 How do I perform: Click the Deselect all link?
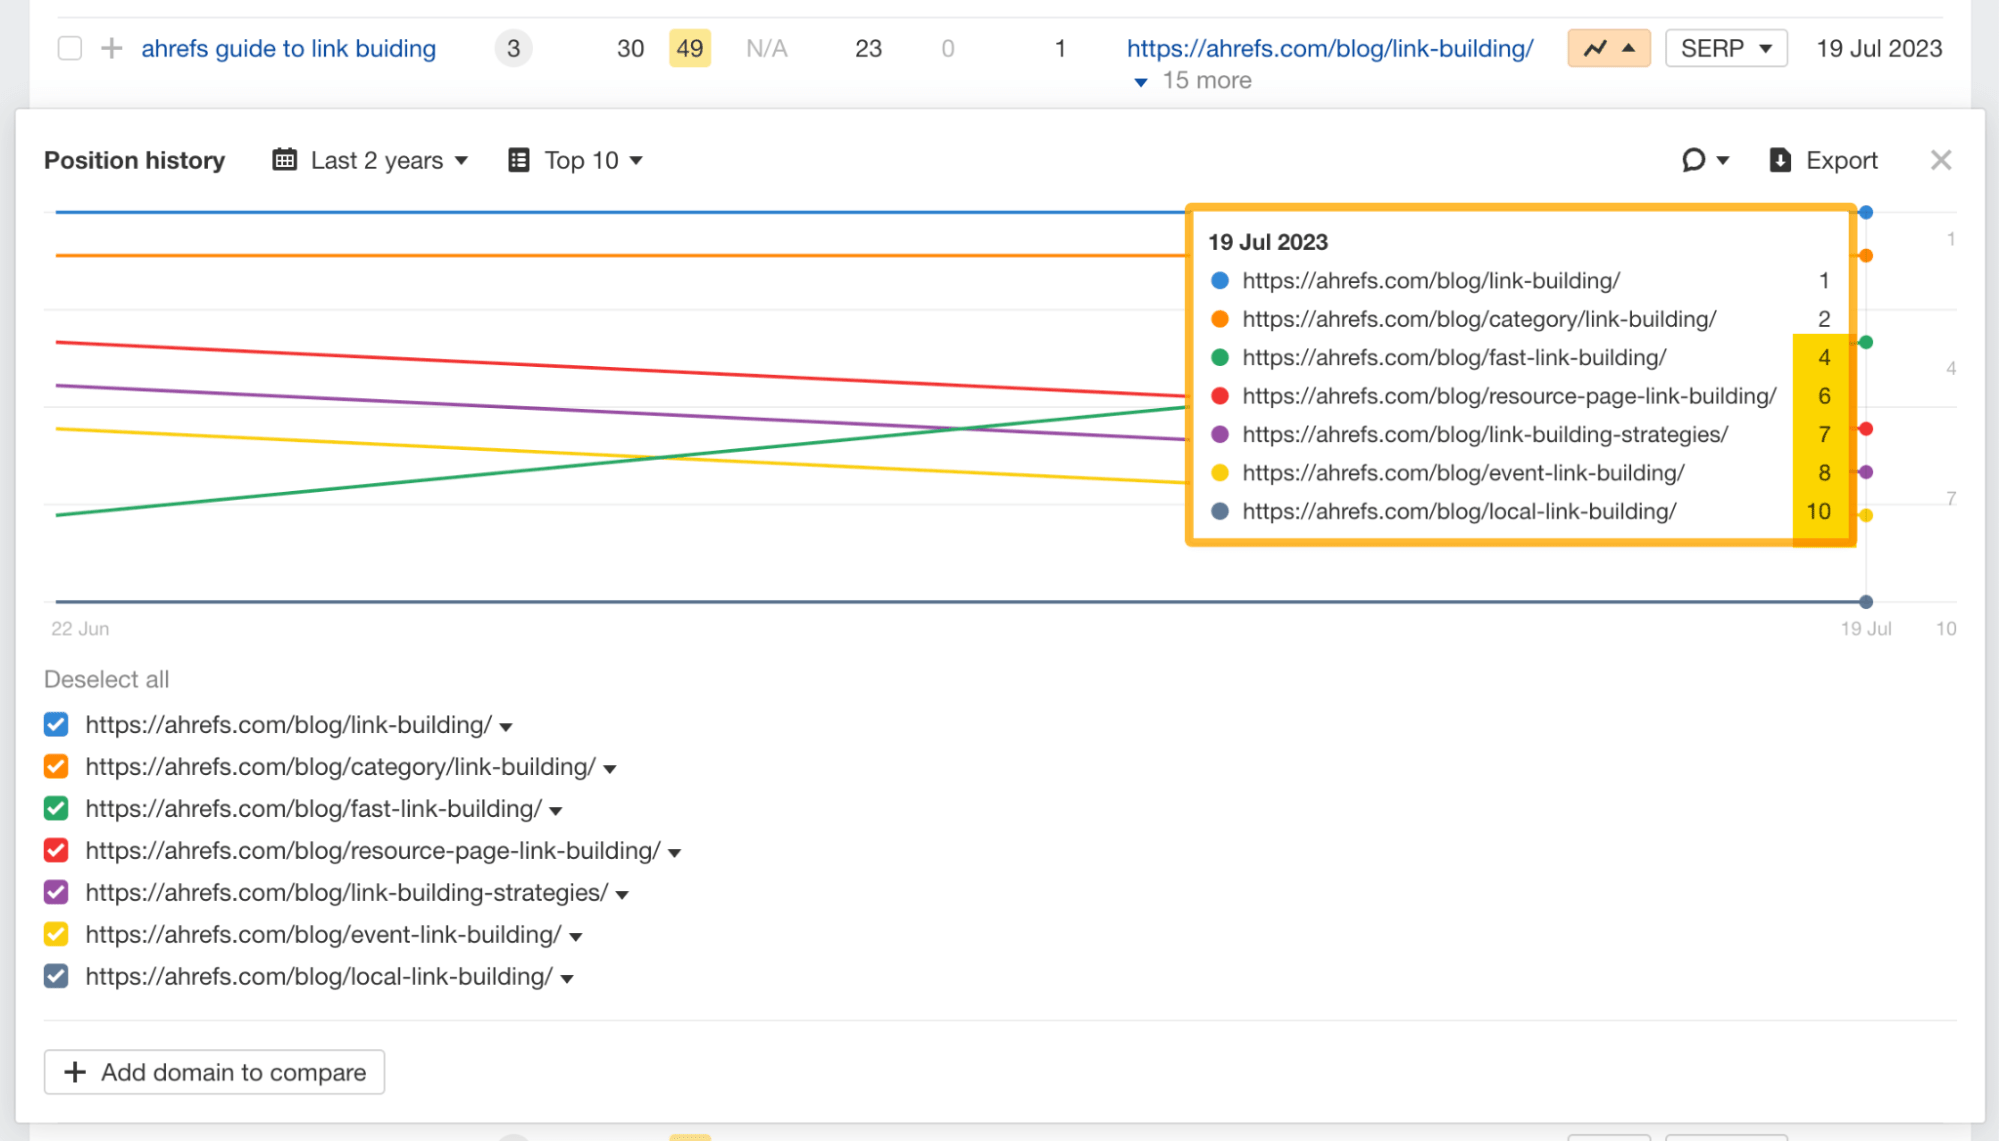pyautogui.click(x=106, y=679)
